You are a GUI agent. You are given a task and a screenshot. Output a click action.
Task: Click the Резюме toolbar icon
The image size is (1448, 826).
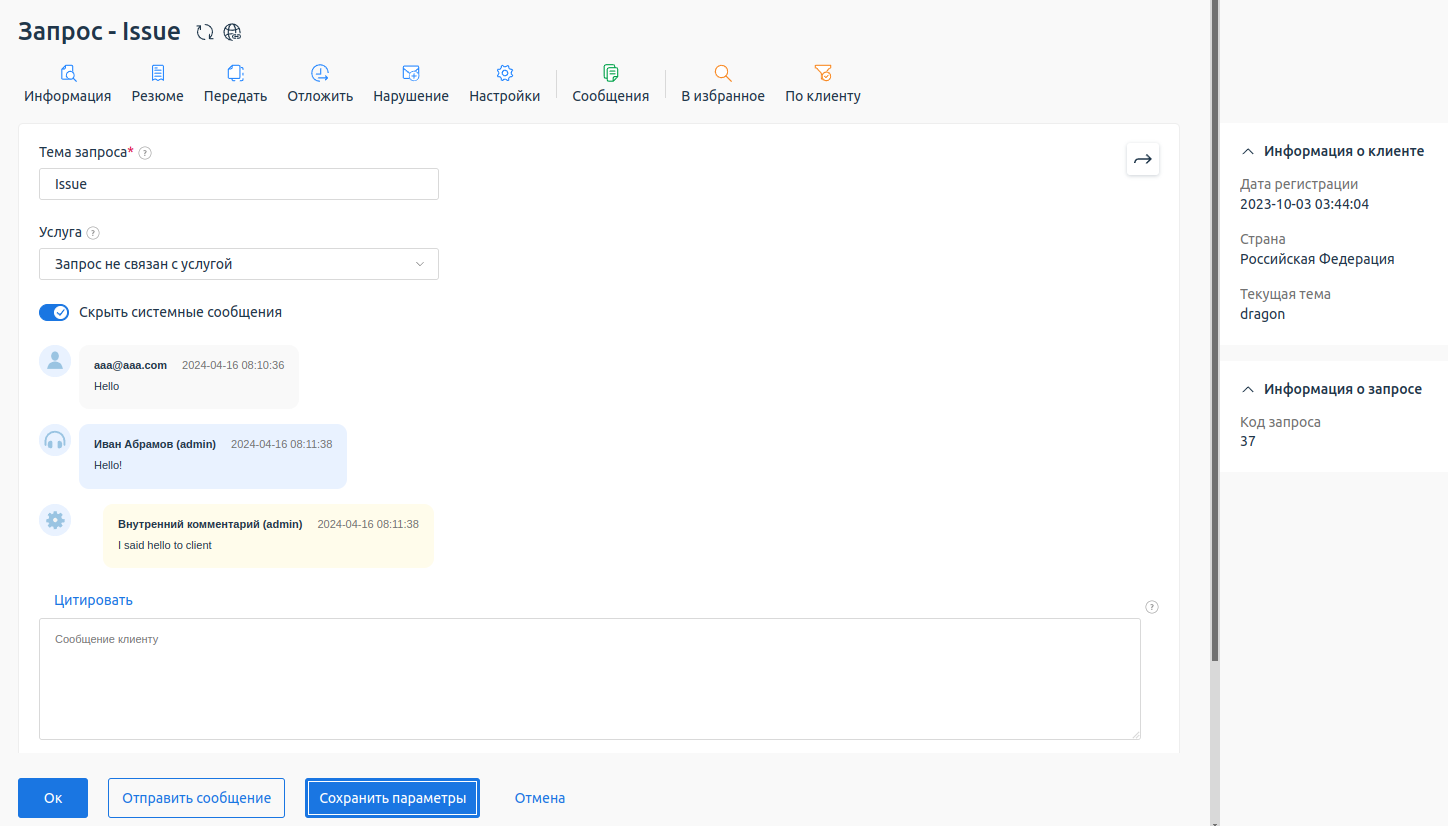point(158,74)
